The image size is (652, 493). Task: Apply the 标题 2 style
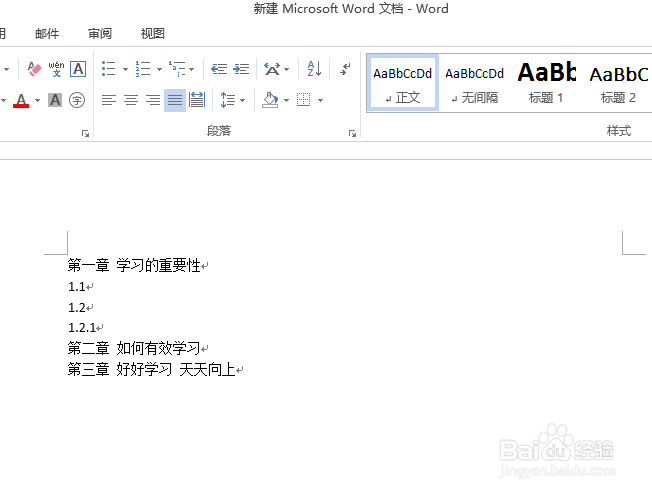618,83
